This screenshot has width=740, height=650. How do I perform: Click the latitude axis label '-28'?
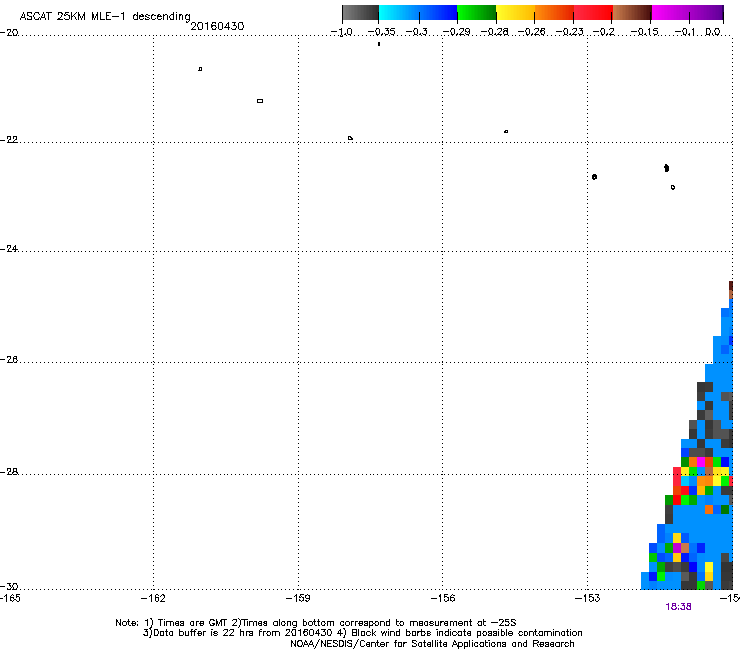(x=9, y=472)
